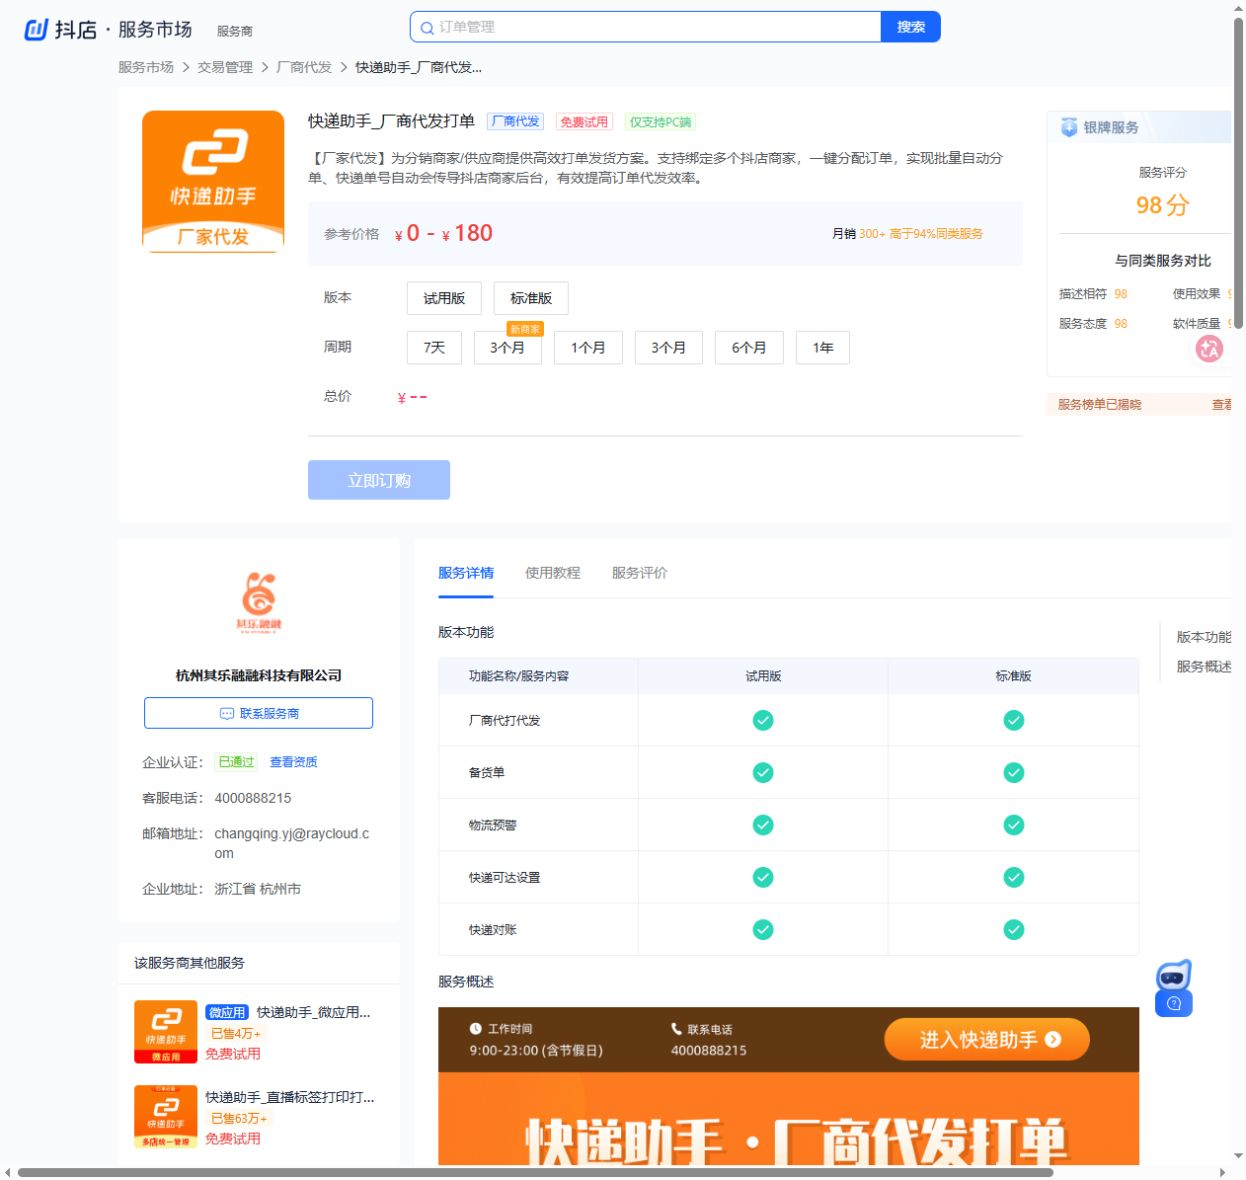Click the scroll right arrow of horizontal scrollbar
The width and height of the screenshot is (1246, 1180).
(x=1222, y=1172)
